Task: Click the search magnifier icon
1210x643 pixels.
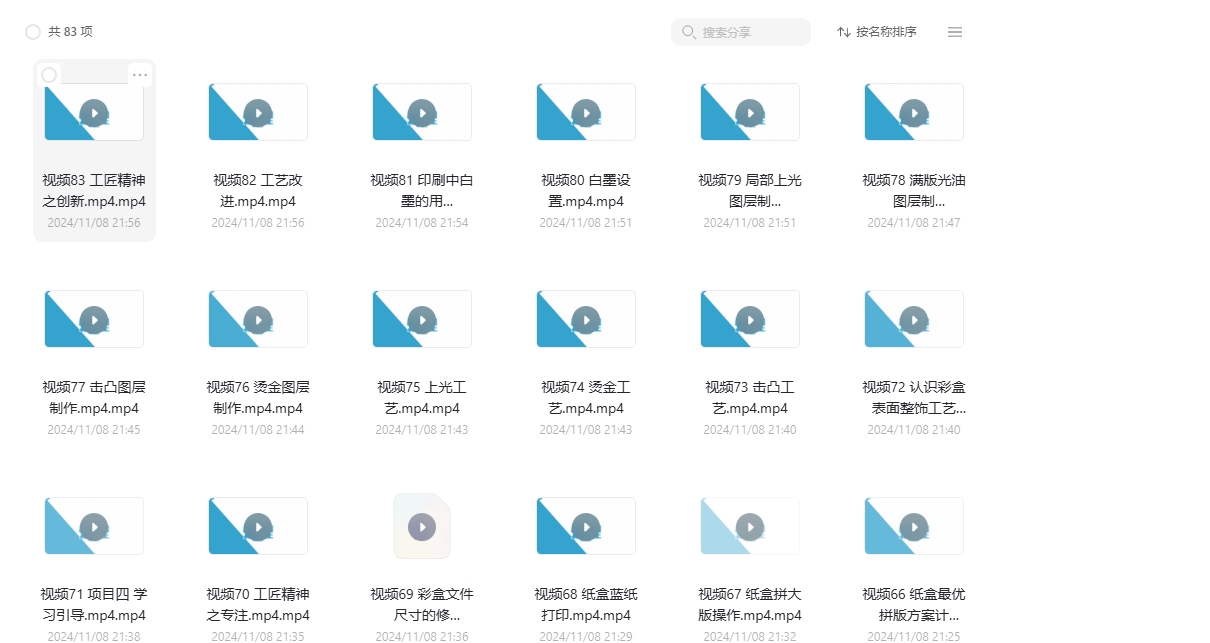Action: 688,32
